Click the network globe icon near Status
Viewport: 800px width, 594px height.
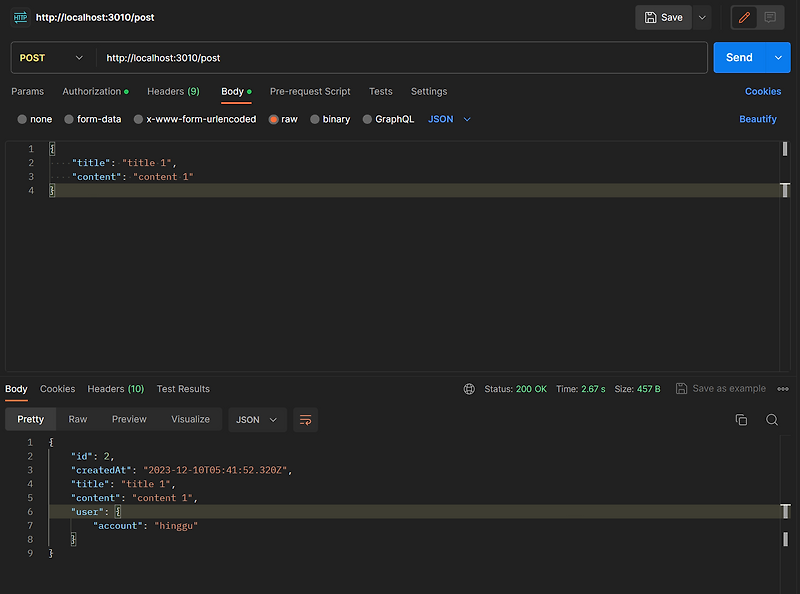point(469,389)
